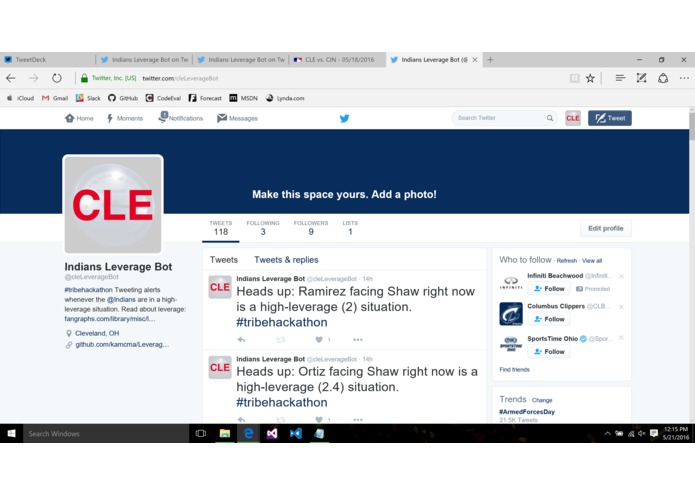Open Twitter Moments
The width and height of the screenshot is (695, 494).
[x=125, y=118]
